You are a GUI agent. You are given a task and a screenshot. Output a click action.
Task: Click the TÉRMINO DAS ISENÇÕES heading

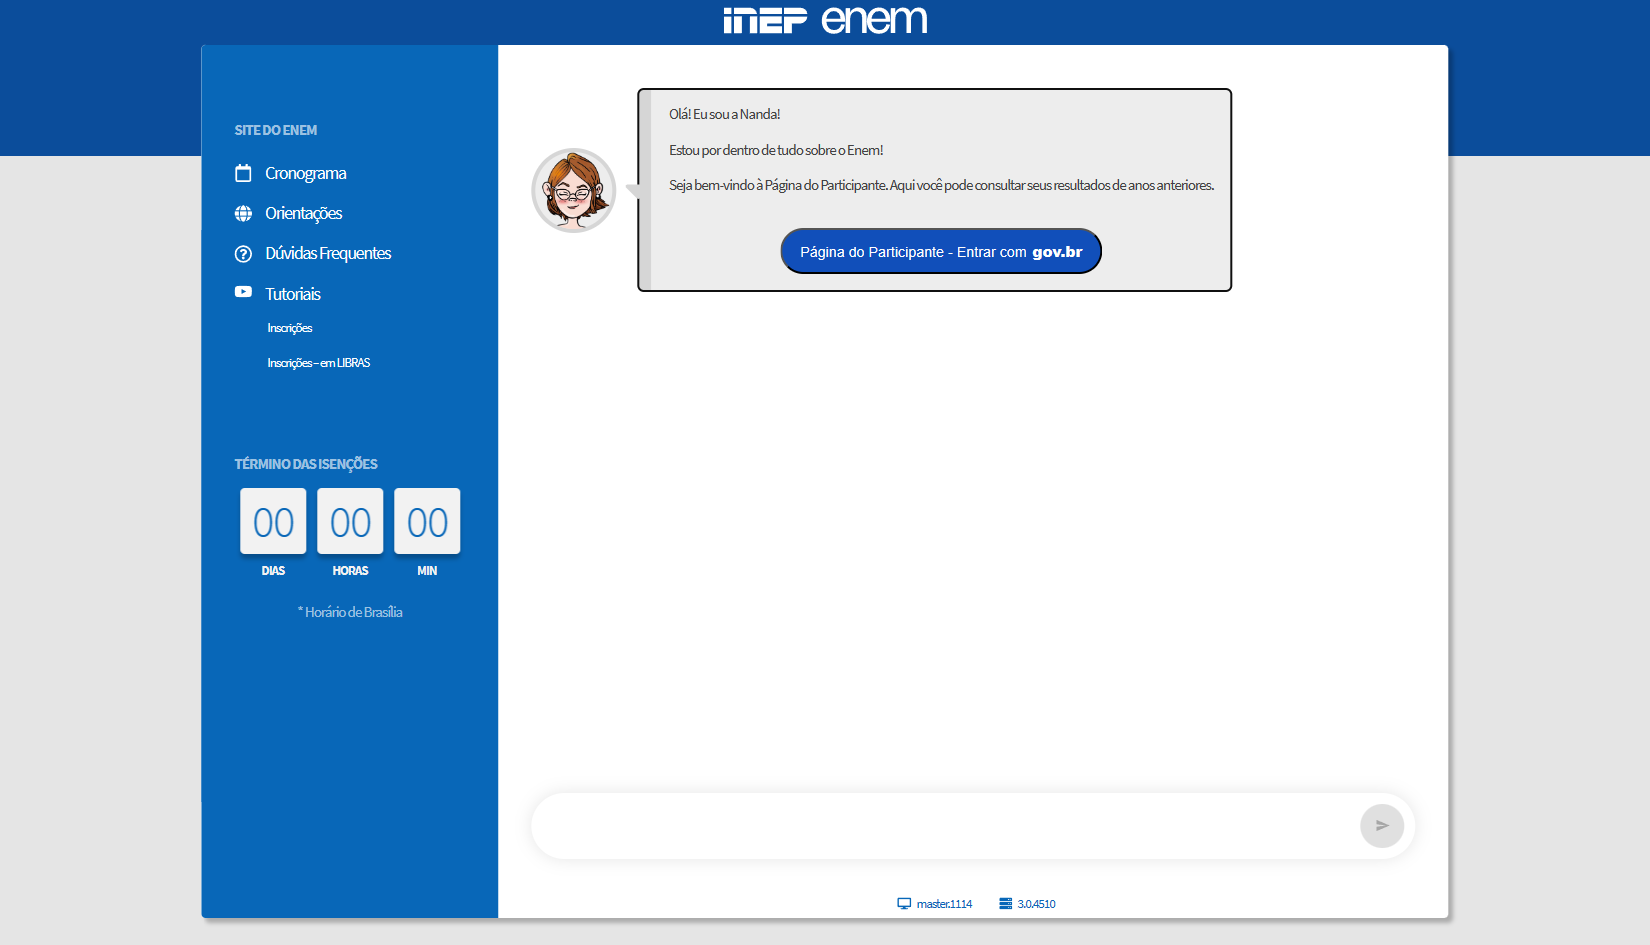(306, 464)
